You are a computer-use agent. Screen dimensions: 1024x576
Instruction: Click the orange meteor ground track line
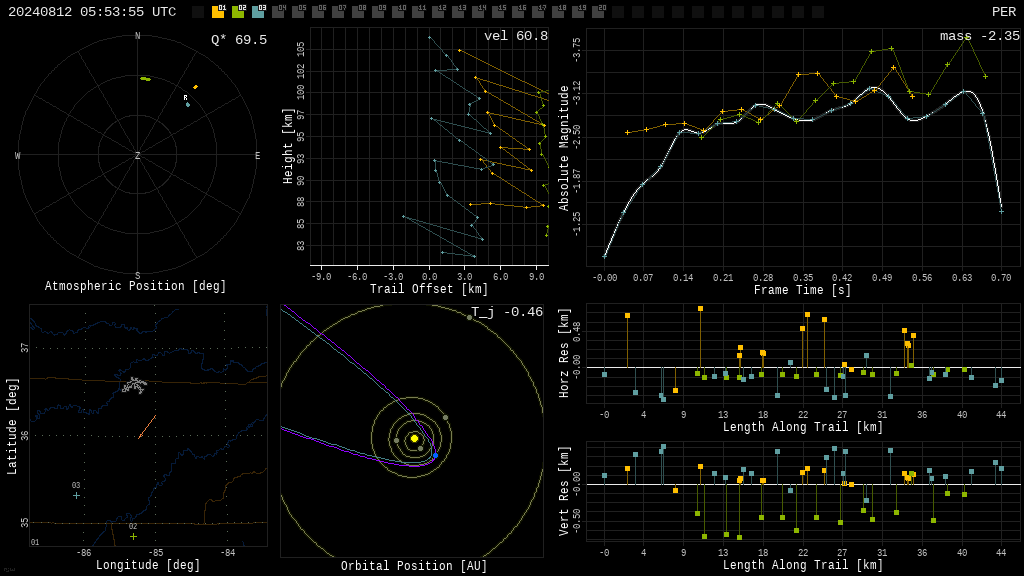pos(147,427)
